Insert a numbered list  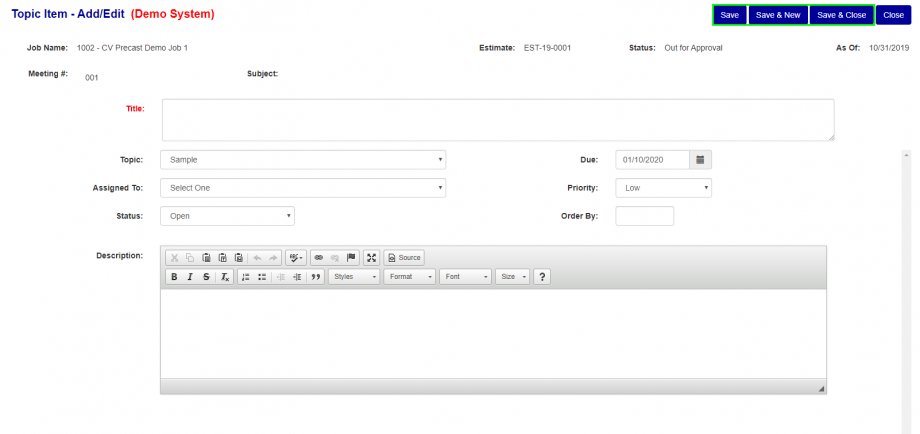pyautogui.click(x=246, y=277)
